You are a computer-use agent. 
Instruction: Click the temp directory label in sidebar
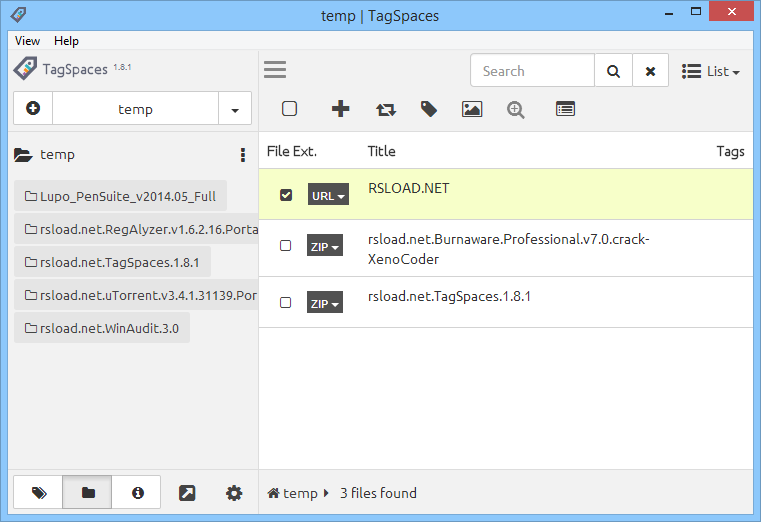[x=57, y=155]
